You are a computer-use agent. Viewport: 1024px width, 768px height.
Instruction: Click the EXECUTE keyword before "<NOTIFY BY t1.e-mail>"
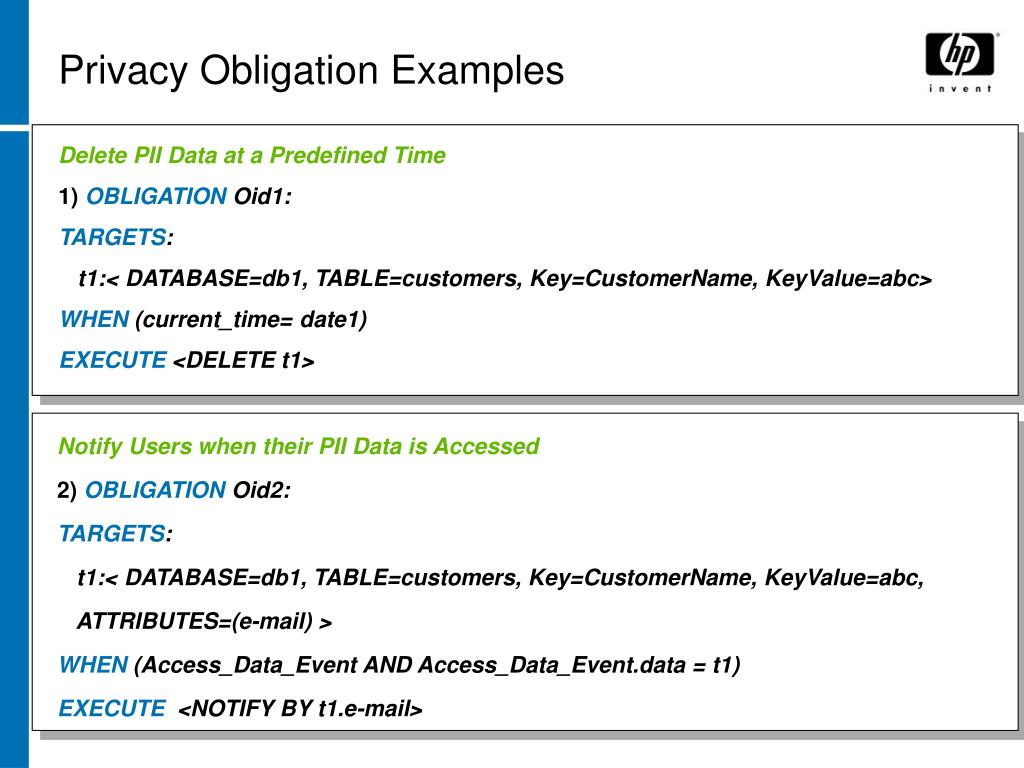(x=112, y=709)
